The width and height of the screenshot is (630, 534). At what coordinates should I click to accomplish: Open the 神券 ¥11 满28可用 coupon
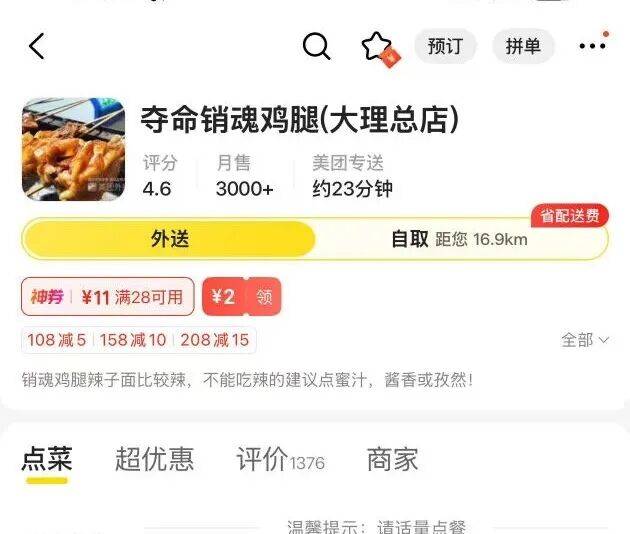pyautogui.click(x=108, y=297)
